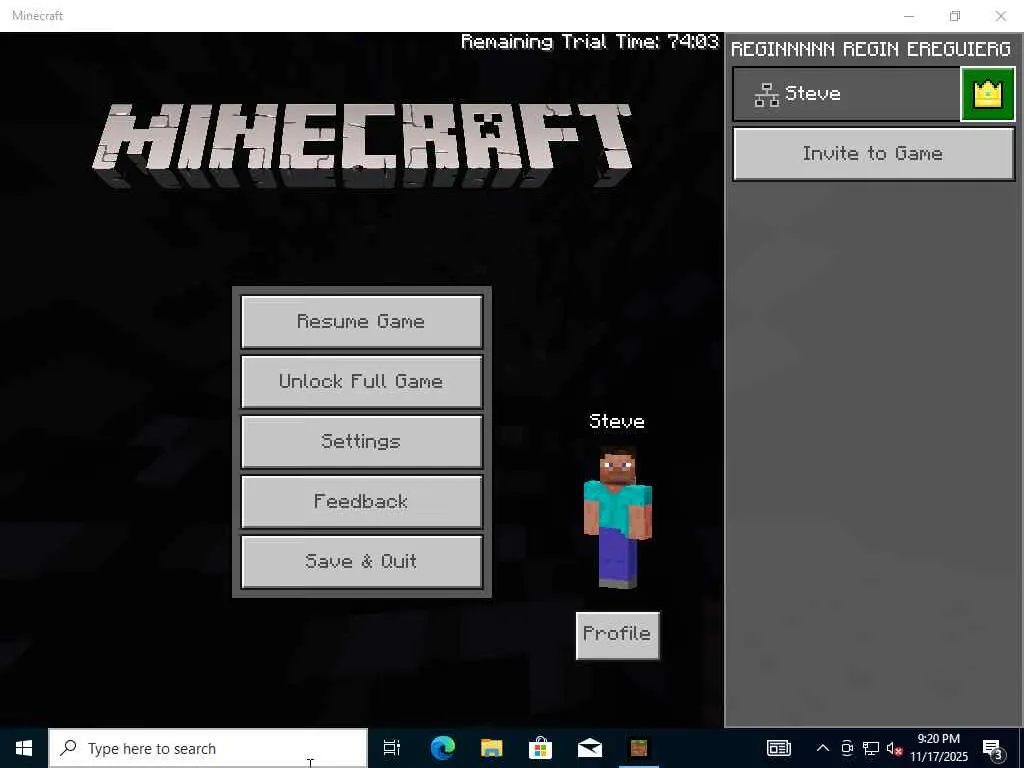This screenshot has height=768, width=1024.
Task: Click the Steve character skin model
Action: click(x=618, y=517)
